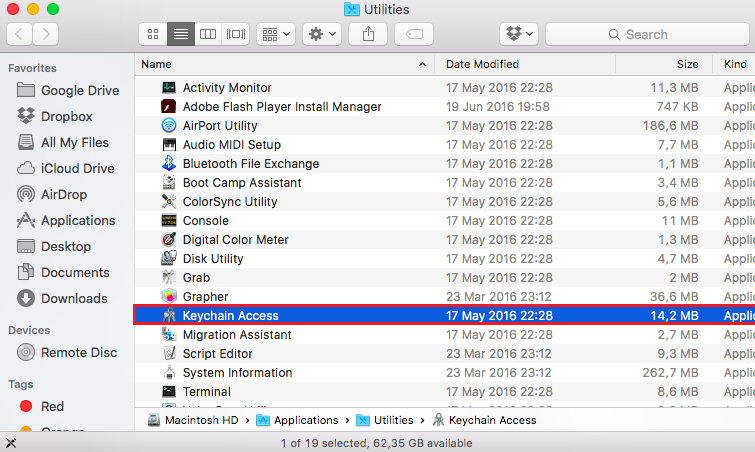
Task: Click the Search field
Action: 648,34
